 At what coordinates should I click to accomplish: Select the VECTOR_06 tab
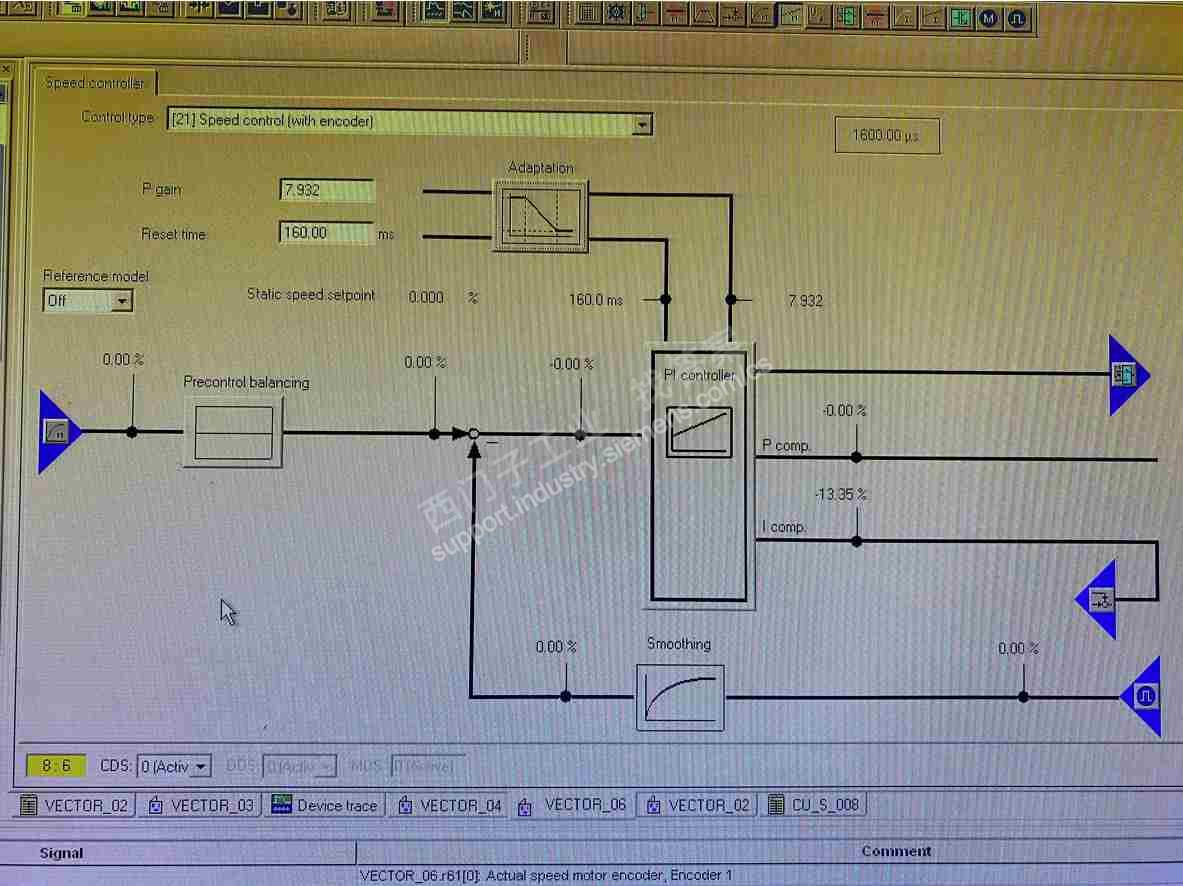[573, 805]
